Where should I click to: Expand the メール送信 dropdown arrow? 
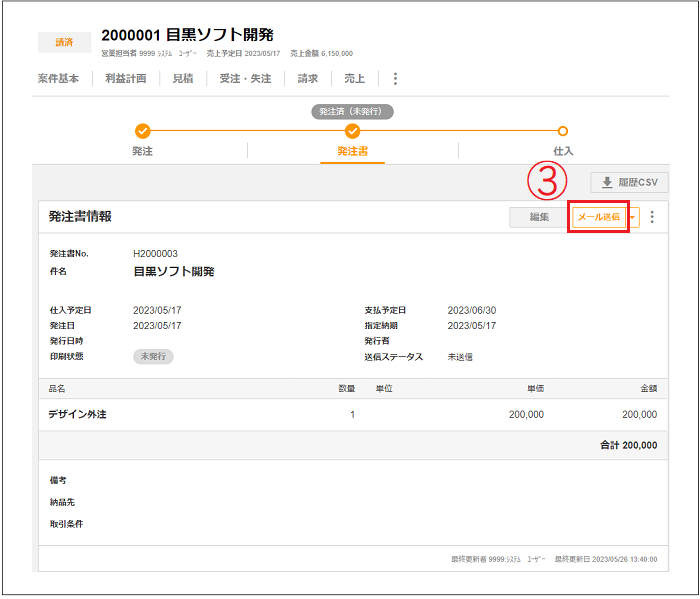[x=633, y=217]
